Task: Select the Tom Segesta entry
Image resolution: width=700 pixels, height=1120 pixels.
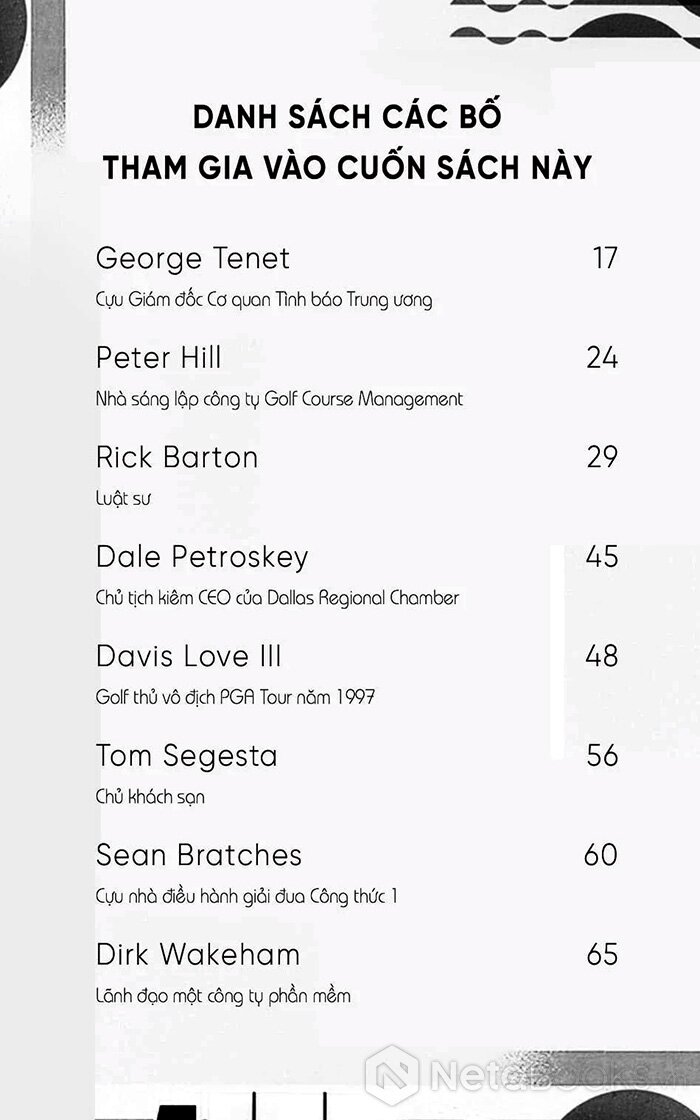Action: pyautogui.click(x=186, y=755)
